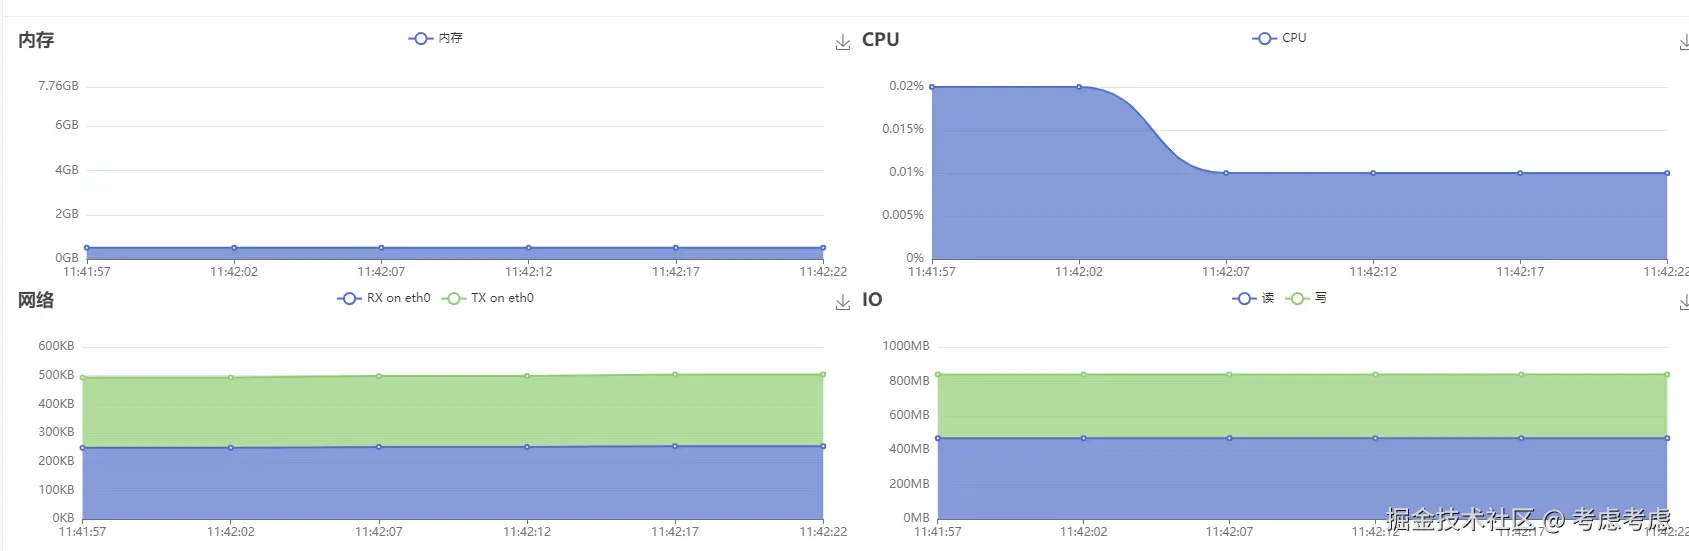Hide the RX on eth0 series

tap(385, 298)
